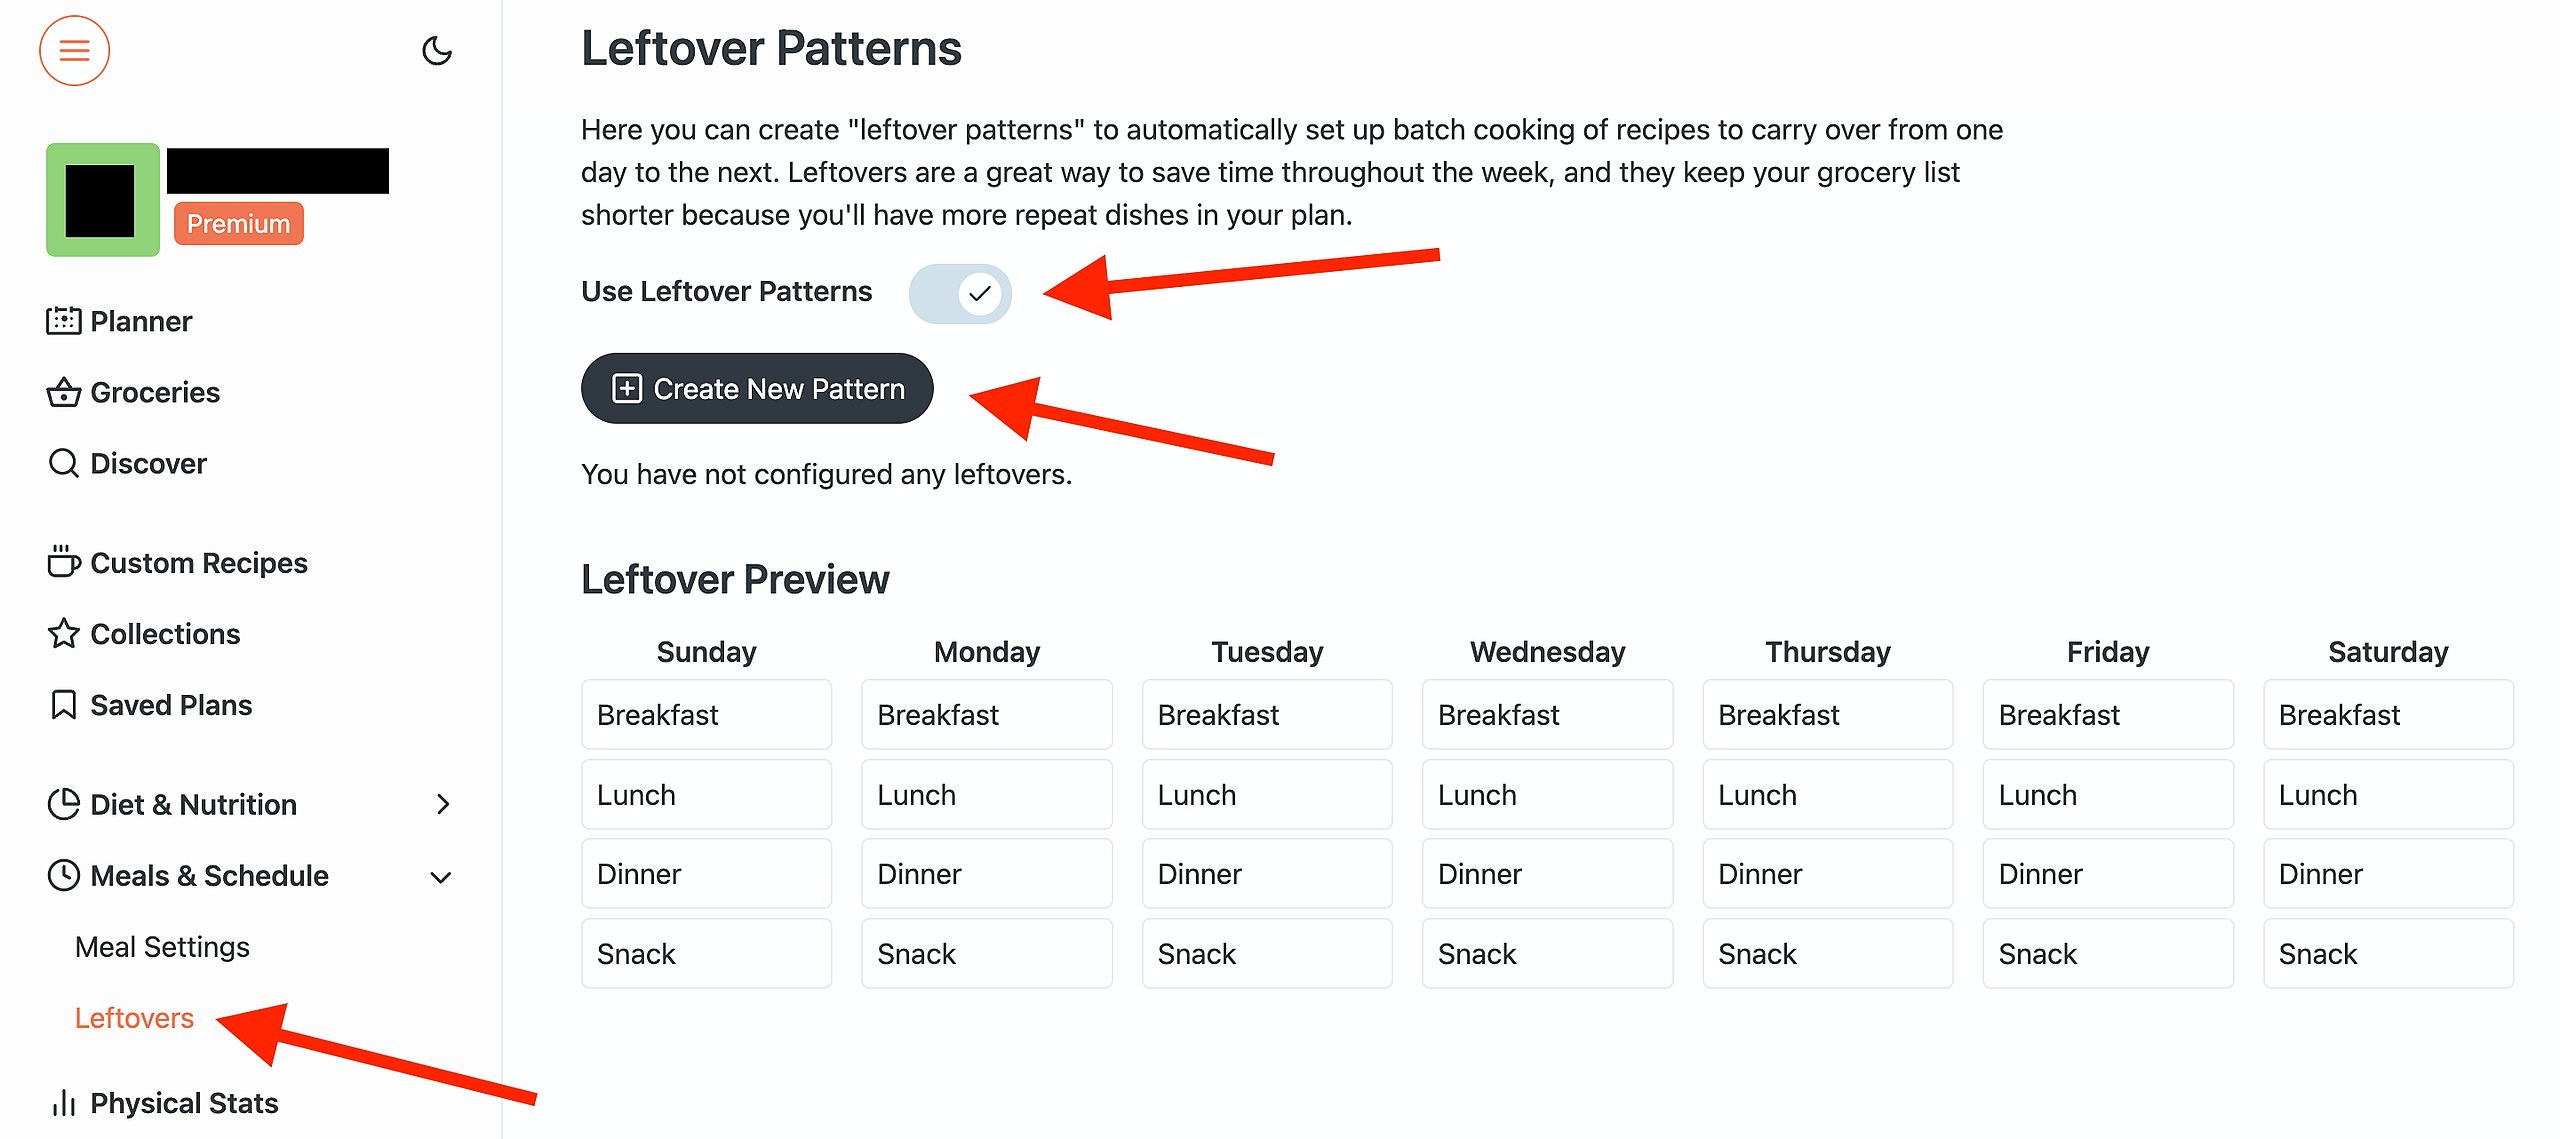Click the Create New Pattern button
Image resolution: width=2560 pixels, height=1139 pixels.
(x=757, y=388)
